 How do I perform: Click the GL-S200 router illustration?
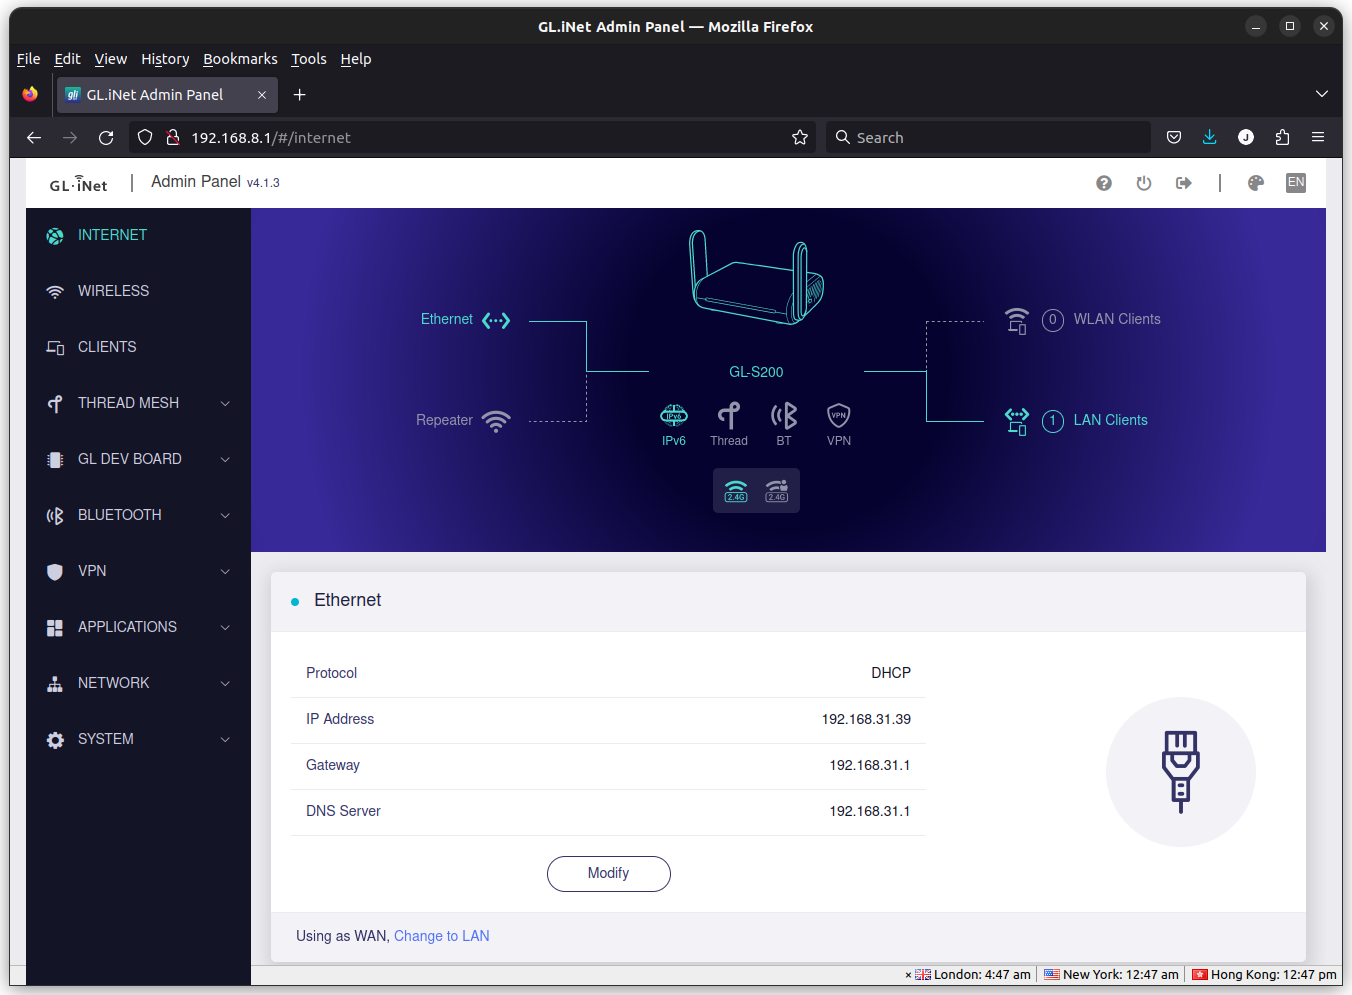(756, 277)
